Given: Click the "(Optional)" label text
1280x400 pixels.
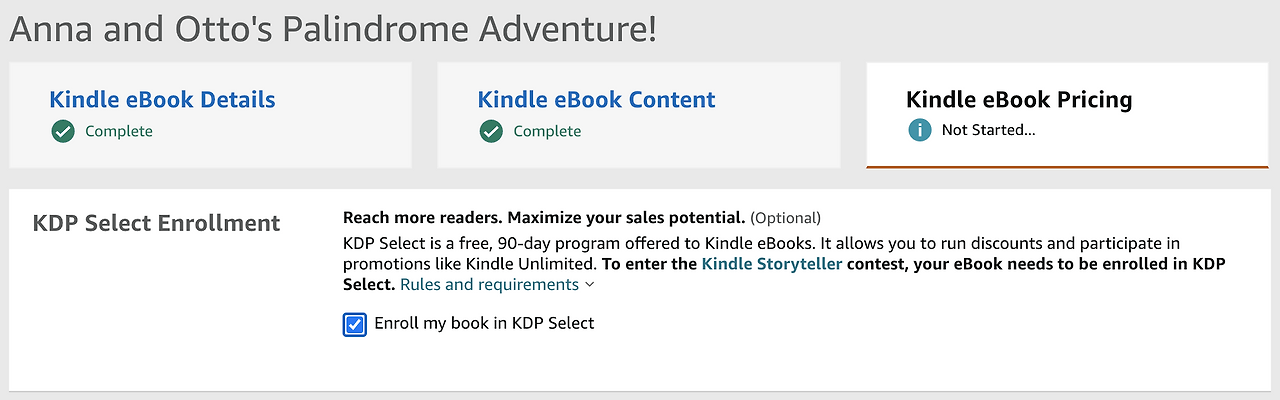Looking at the screenshot, I should click(x=785, y=218).
